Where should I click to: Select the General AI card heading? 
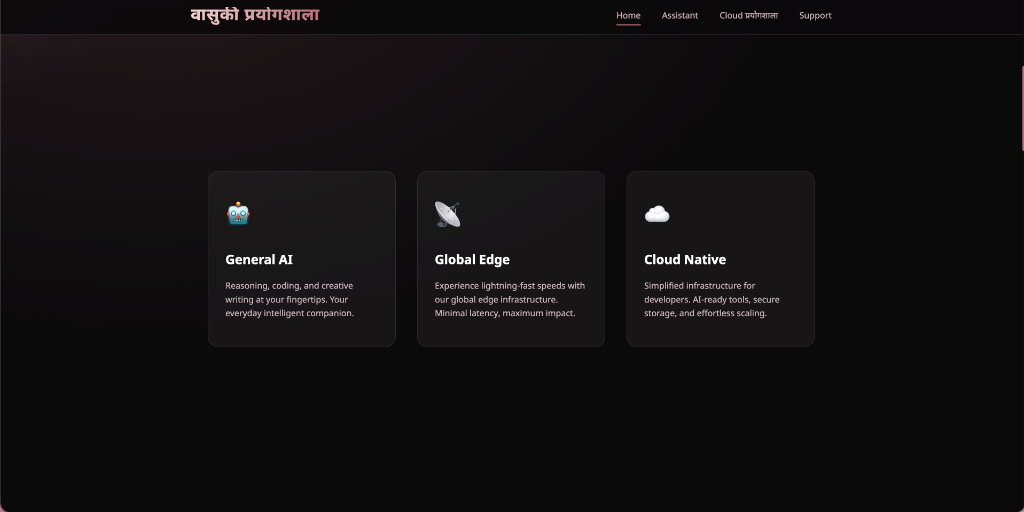tap(259, 259)
